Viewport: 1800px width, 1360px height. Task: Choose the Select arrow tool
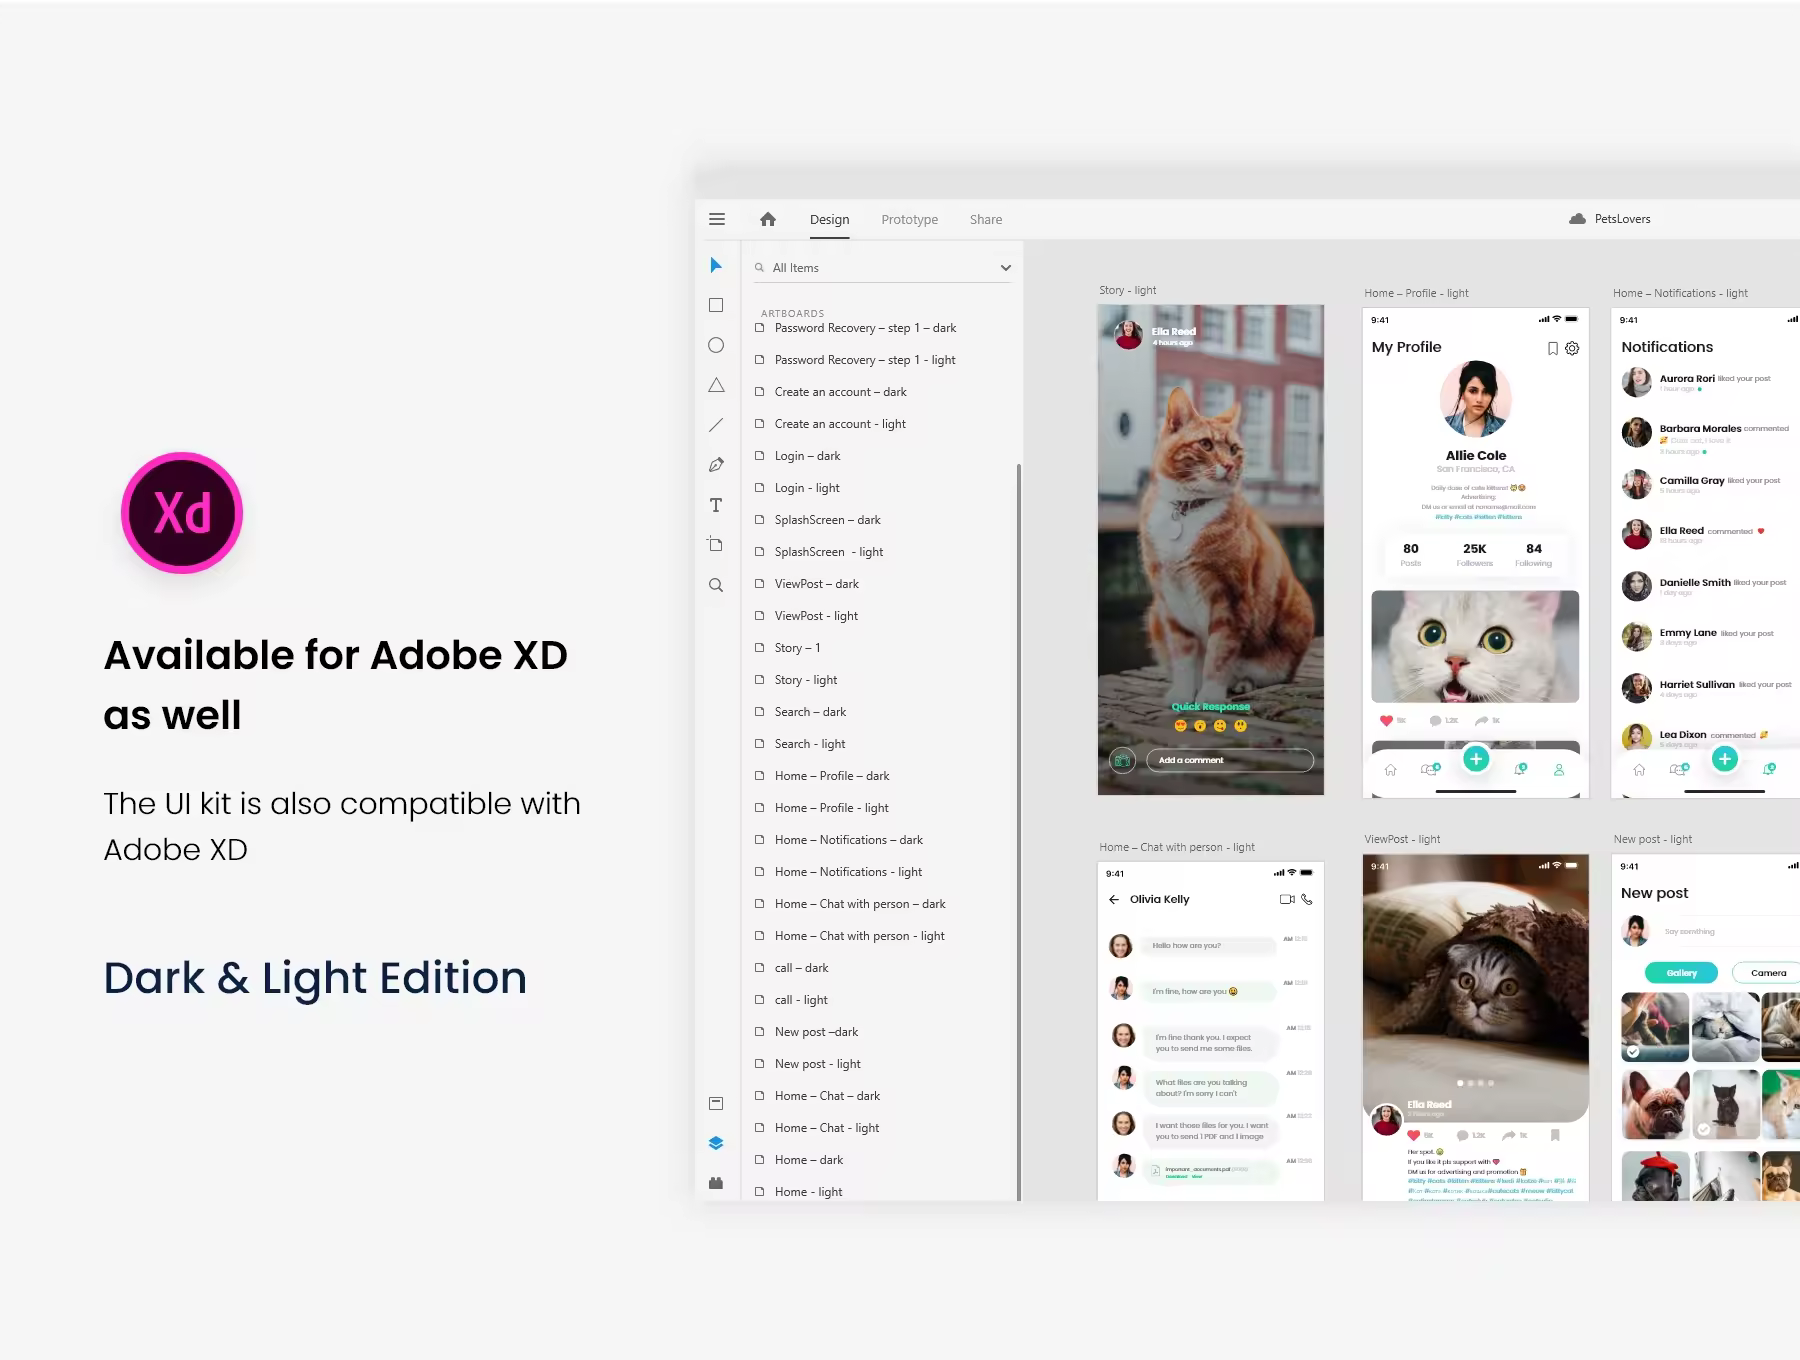716,265
